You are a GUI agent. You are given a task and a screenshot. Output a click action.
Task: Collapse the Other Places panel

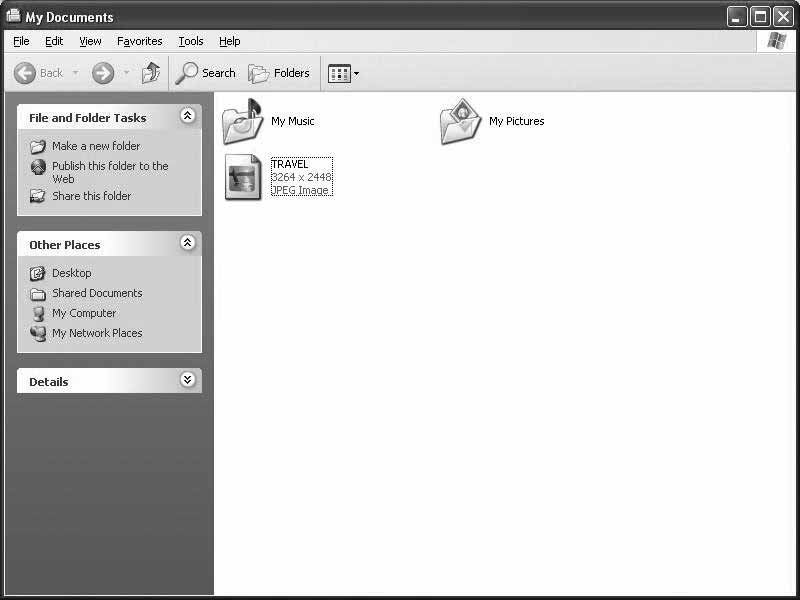coord(187,243)
